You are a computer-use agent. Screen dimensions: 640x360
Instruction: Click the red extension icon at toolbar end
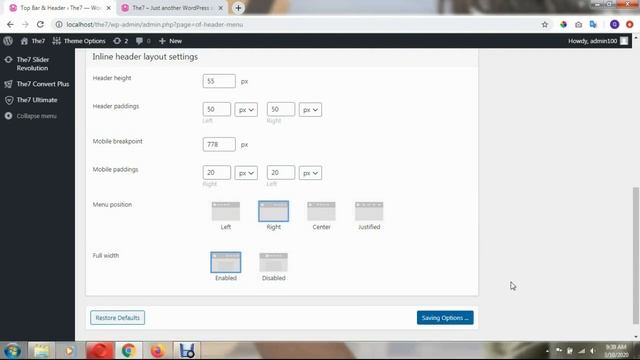(629, 24)
